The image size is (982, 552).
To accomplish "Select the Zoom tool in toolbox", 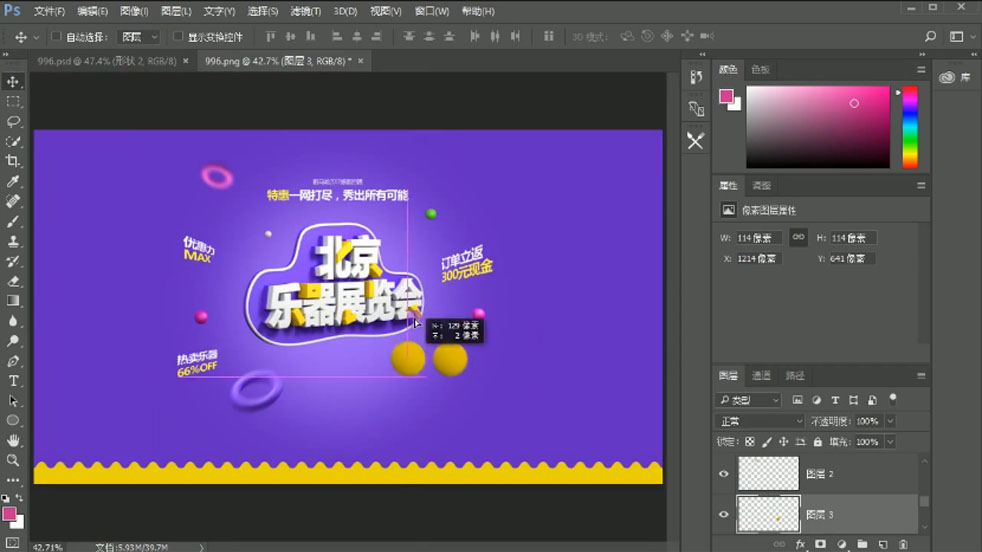I will point(13,461).
